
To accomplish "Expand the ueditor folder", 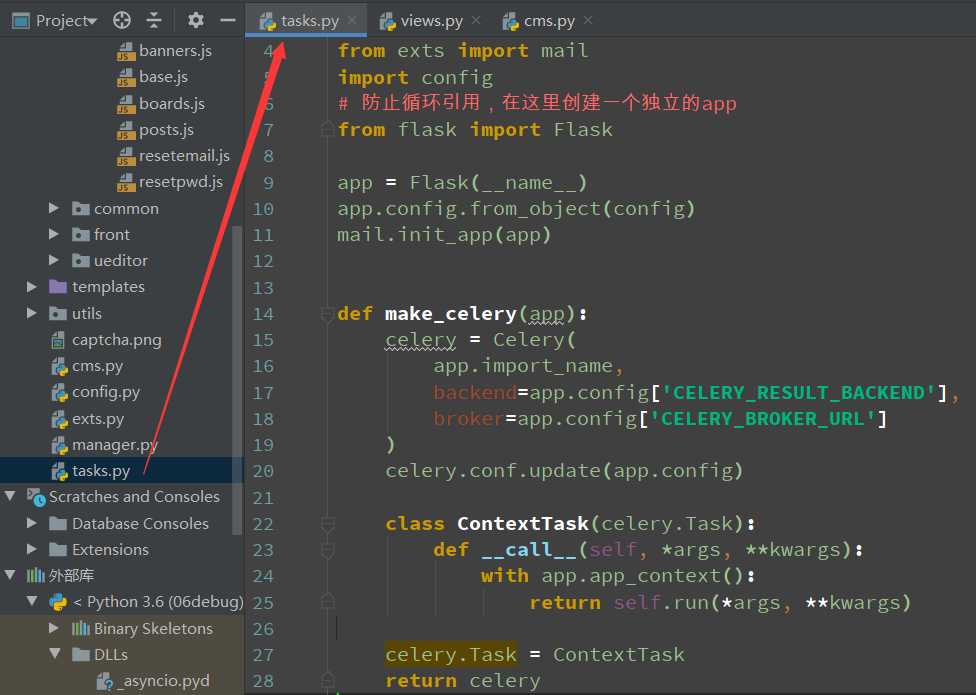I will 54,260.
